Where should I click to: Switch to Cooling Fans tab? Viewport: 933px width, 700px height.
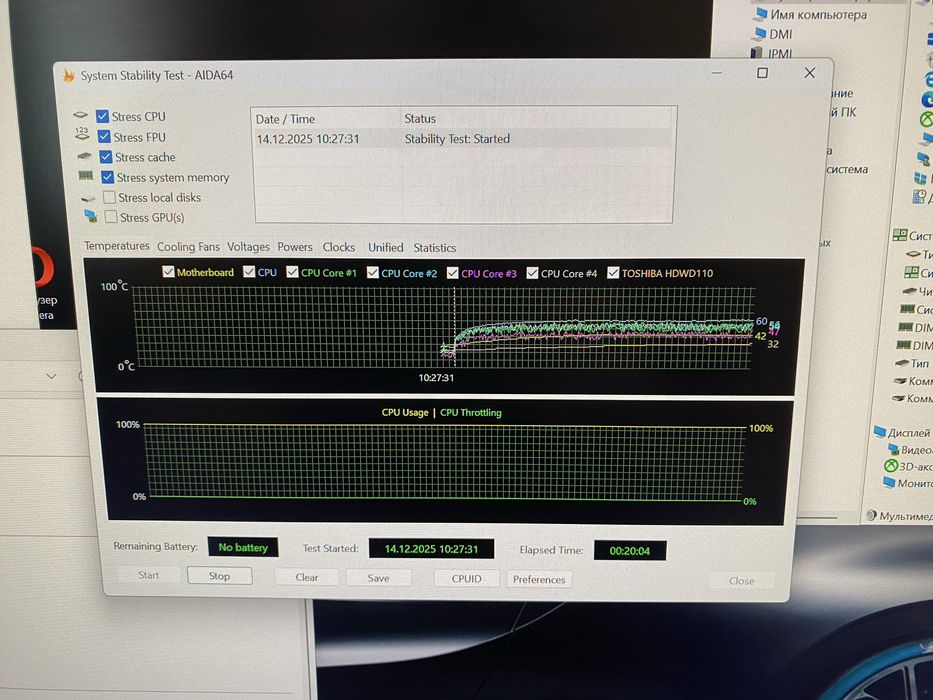188,246
